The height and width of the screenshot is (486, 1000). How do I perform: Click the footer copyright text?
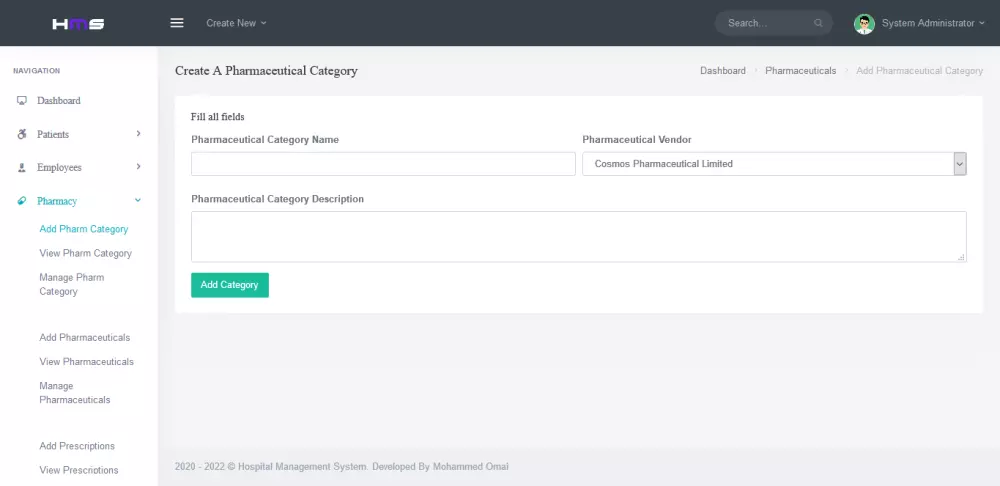coord(341,467)
